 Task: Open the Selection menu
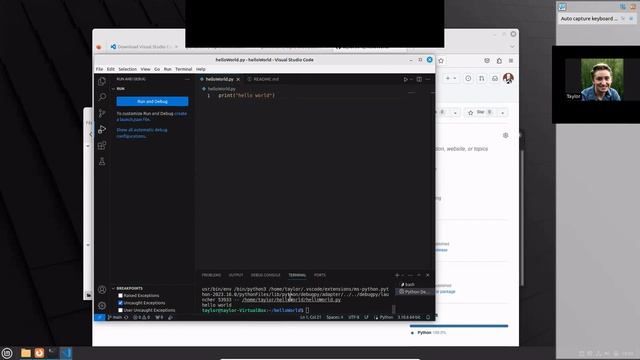pos(127,69)
